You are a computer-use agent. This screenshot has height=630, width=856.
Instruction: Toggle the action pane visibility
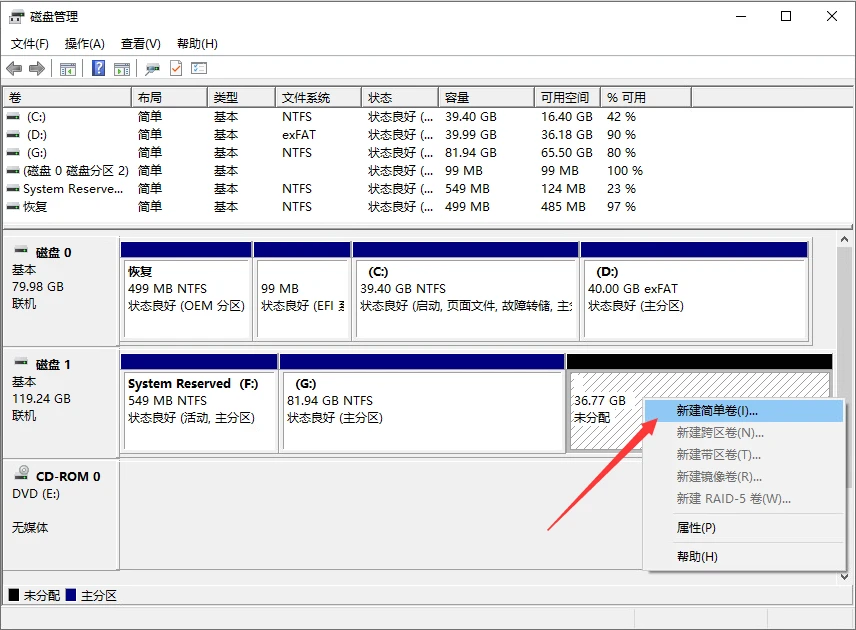[x=121, y=68]
